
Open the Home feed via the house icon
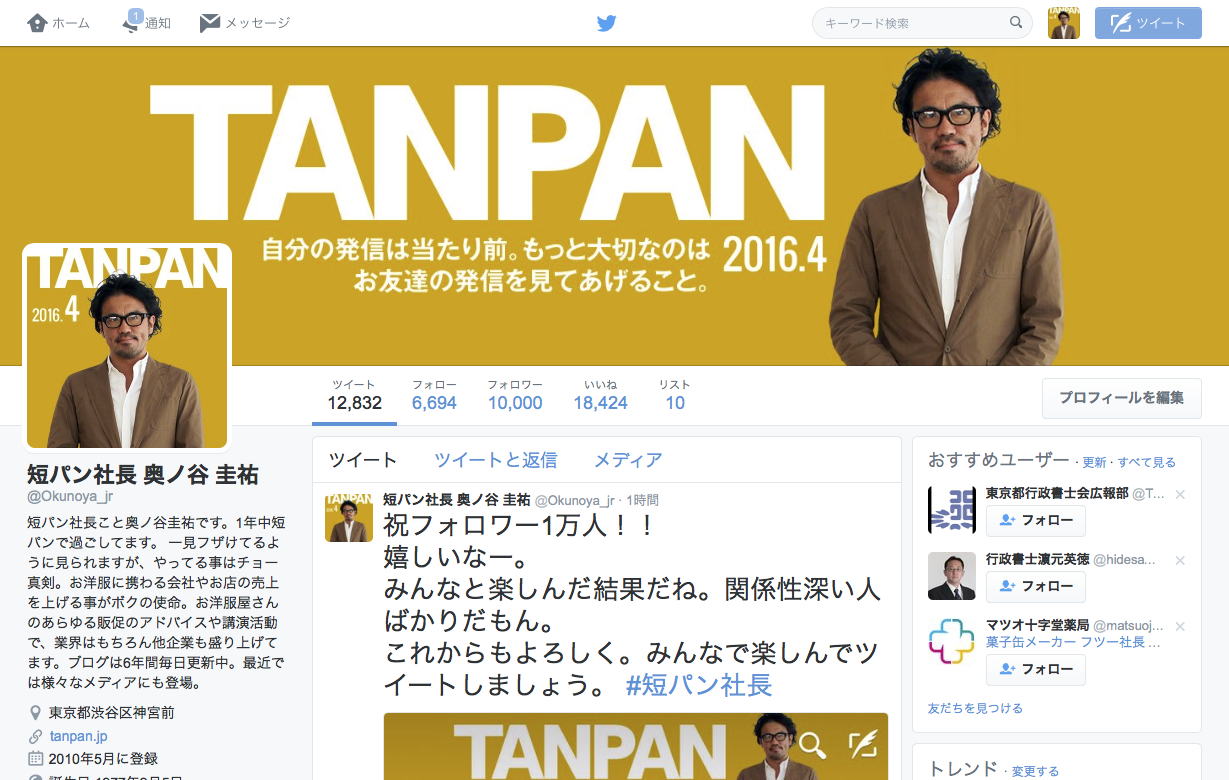(35, 22)
